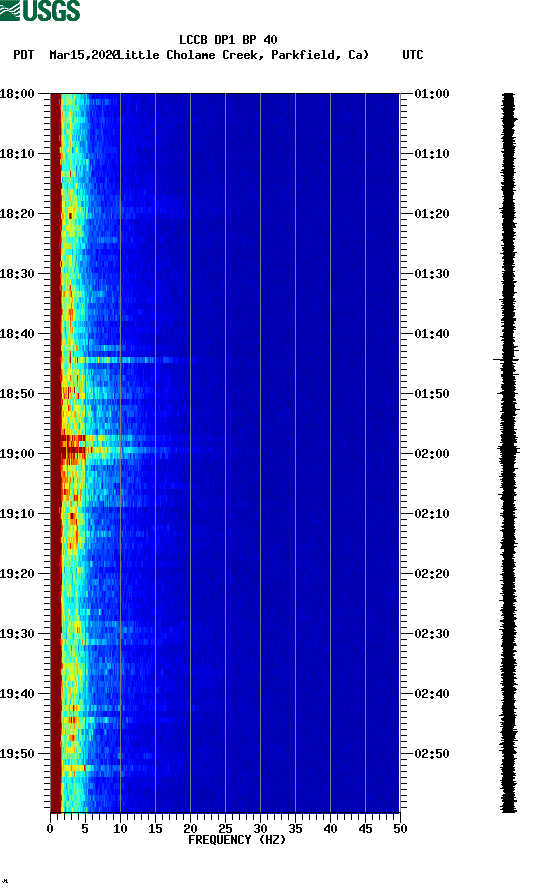Click the 50 Hz frequency axis label
The image size is (552, 892).
tap(400, 829)
